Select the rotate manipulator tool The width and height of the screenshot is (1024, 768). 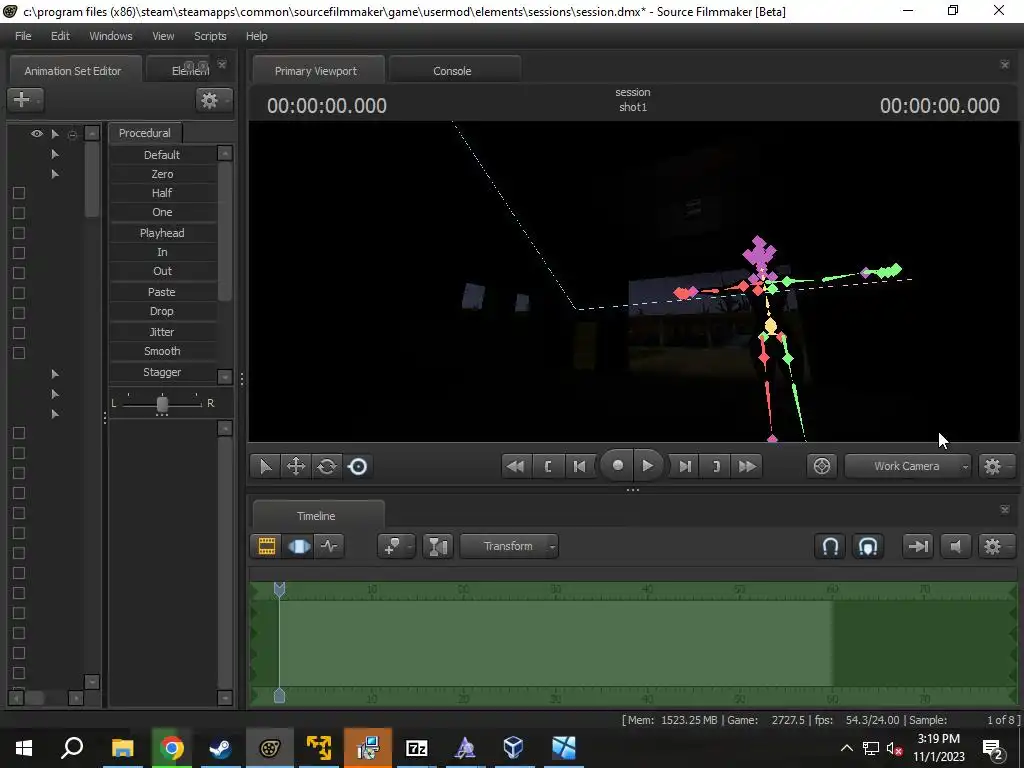click(x=327, y=466)
